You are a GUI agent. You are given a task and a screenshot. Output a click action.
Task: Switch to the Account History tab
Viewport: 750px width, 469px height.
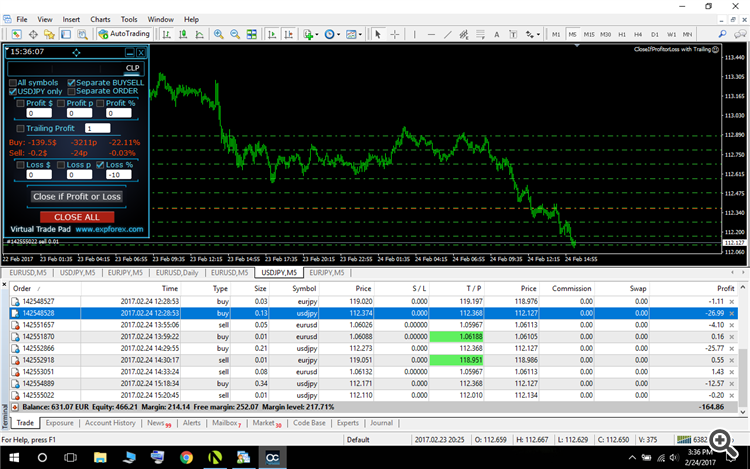coord(110,423)
